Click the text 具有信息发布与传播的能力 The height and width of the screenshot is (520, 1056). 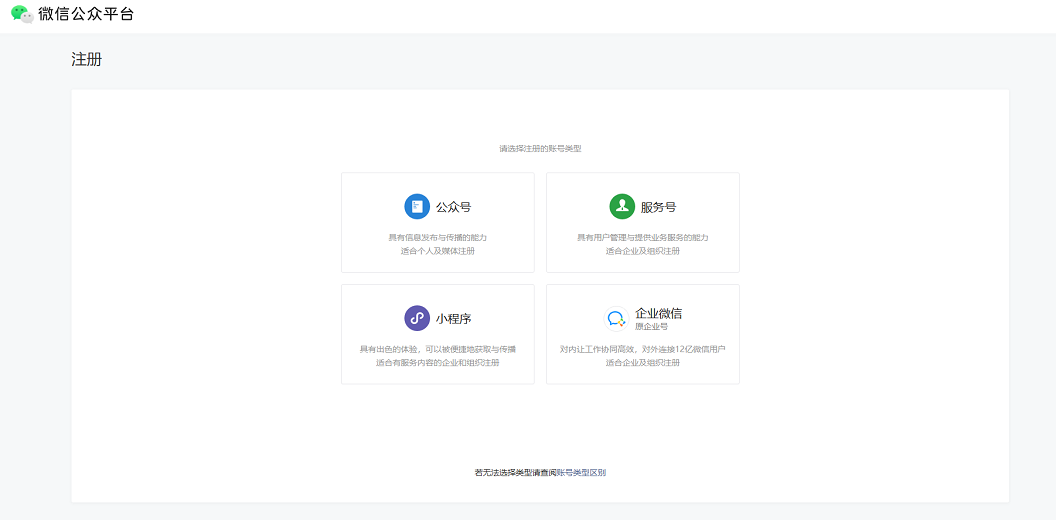438,238
